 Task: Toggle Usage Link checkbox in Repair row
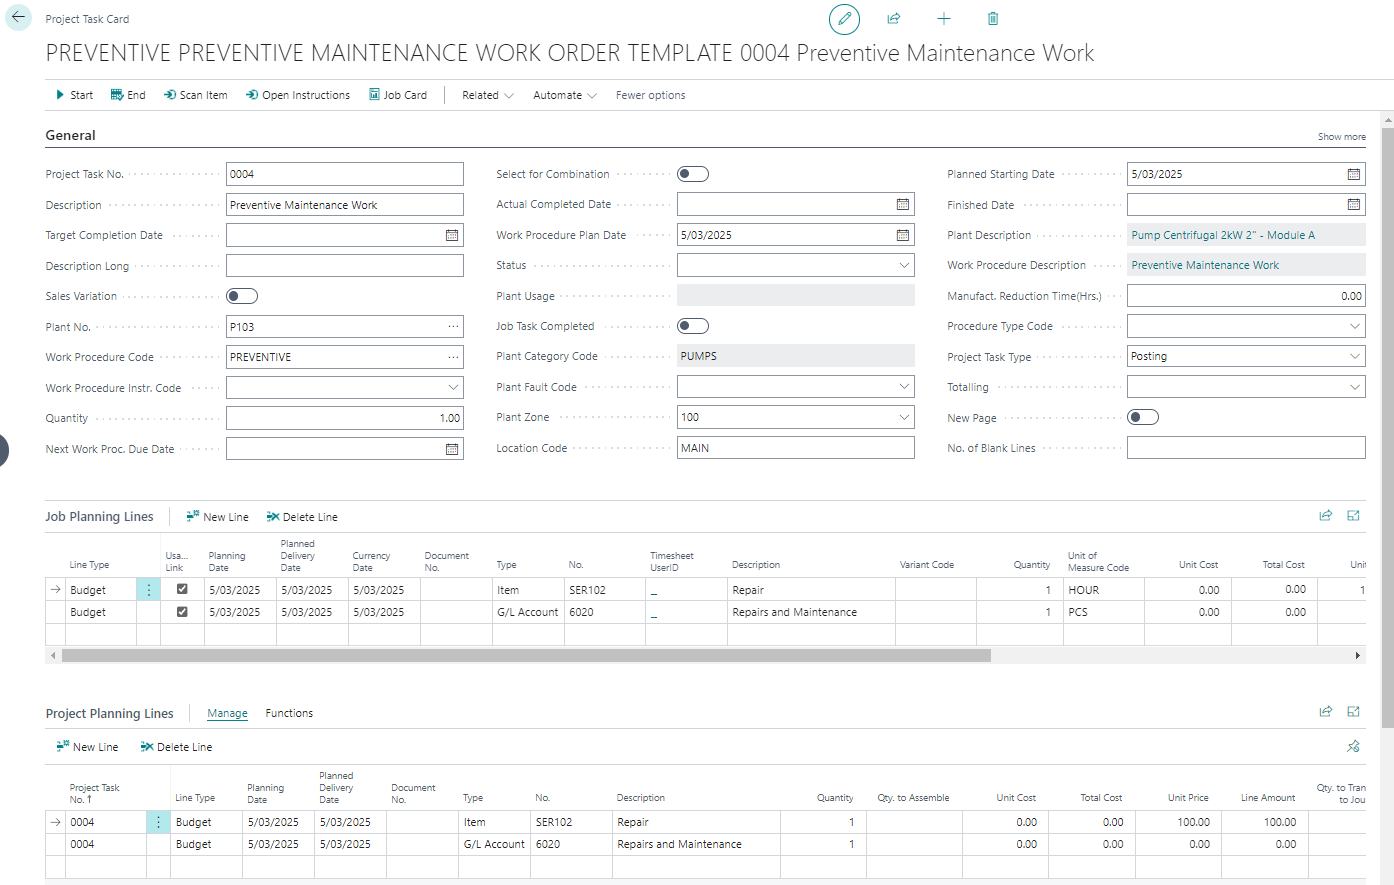point(182,589)
